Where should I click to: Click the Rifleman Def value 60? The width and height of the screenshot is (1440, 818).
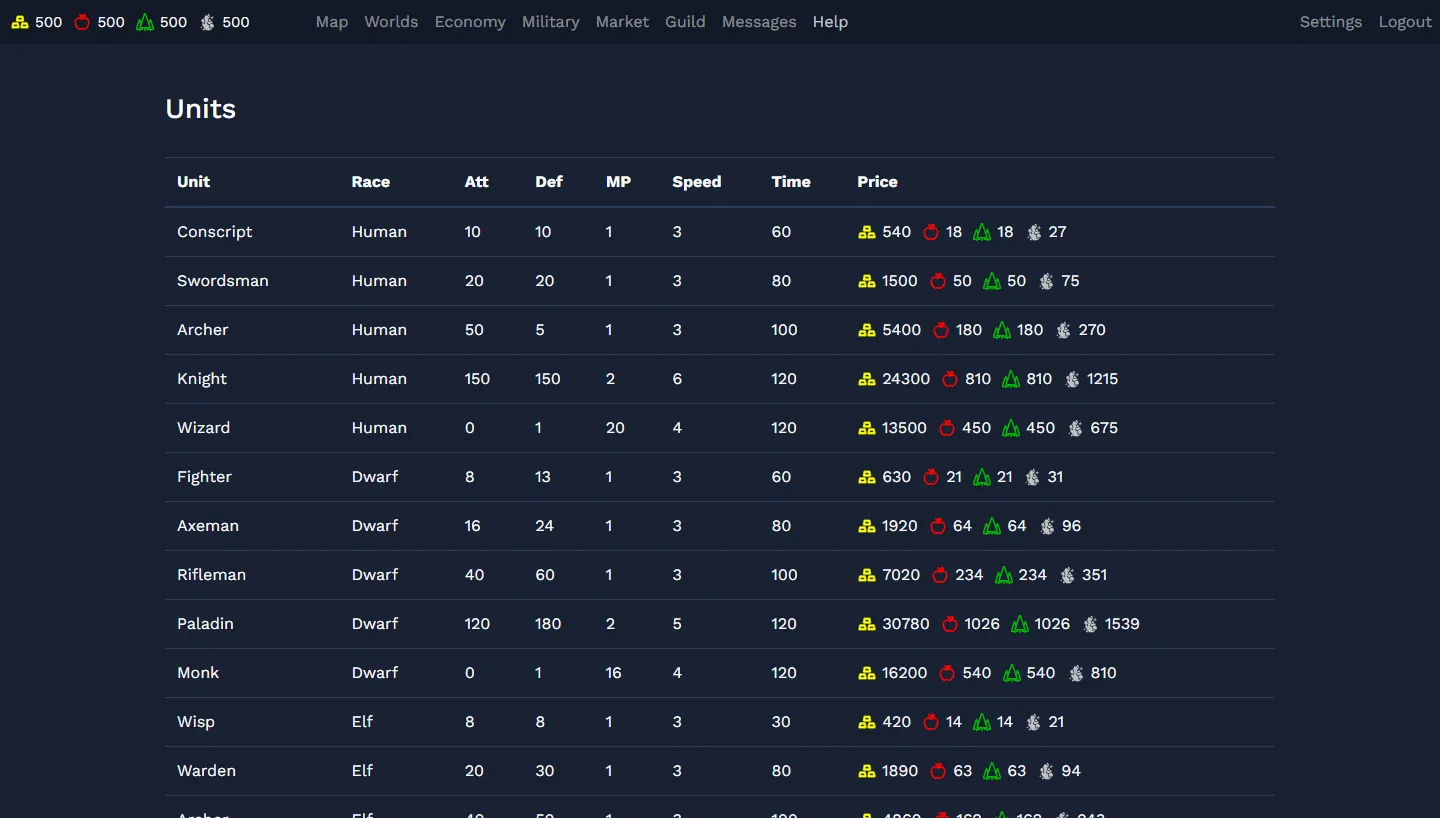[545, 575]
